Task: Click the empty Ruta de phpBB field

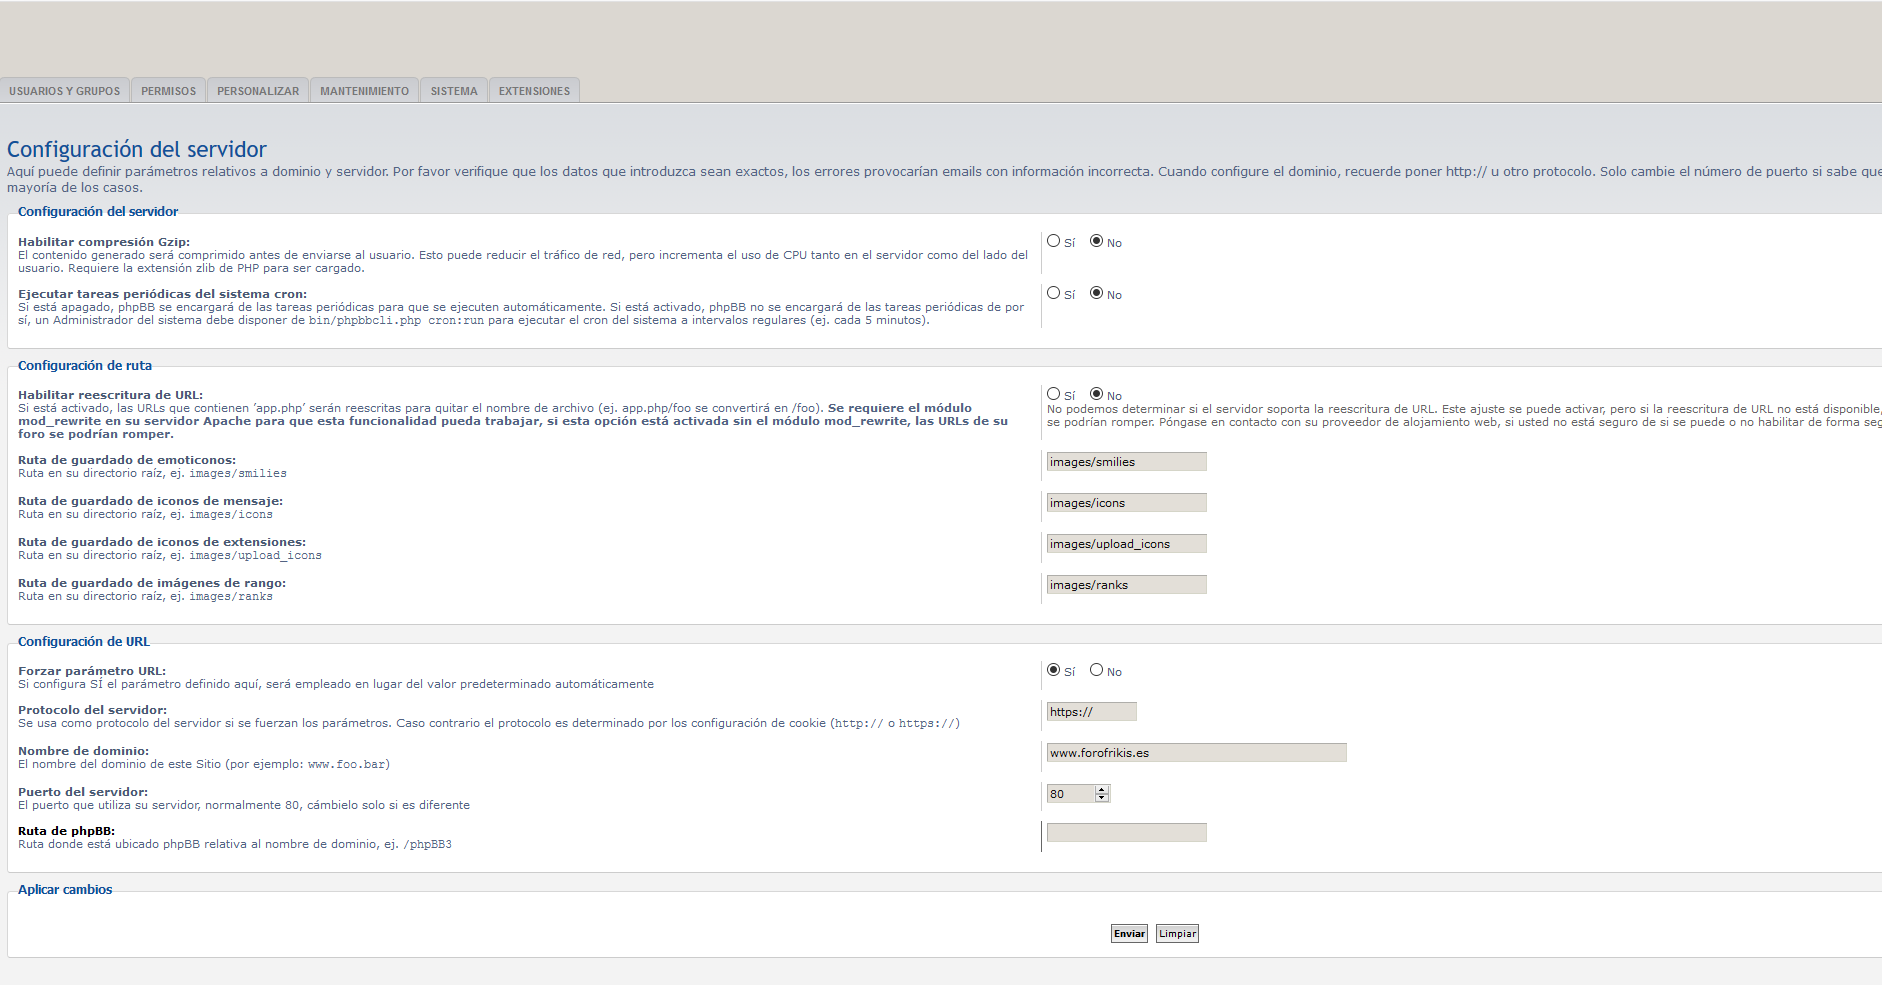Action: pos(1126,833)
